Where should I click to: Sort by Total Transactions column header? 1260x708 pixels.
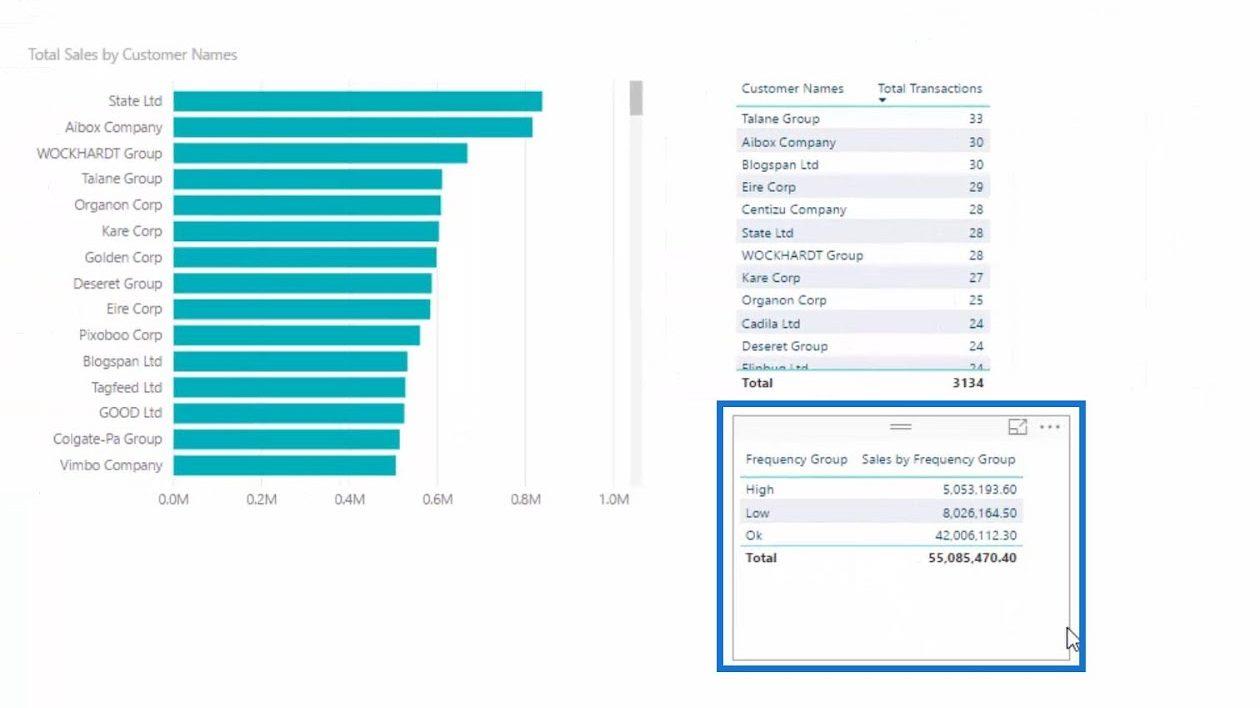(930, 88)
